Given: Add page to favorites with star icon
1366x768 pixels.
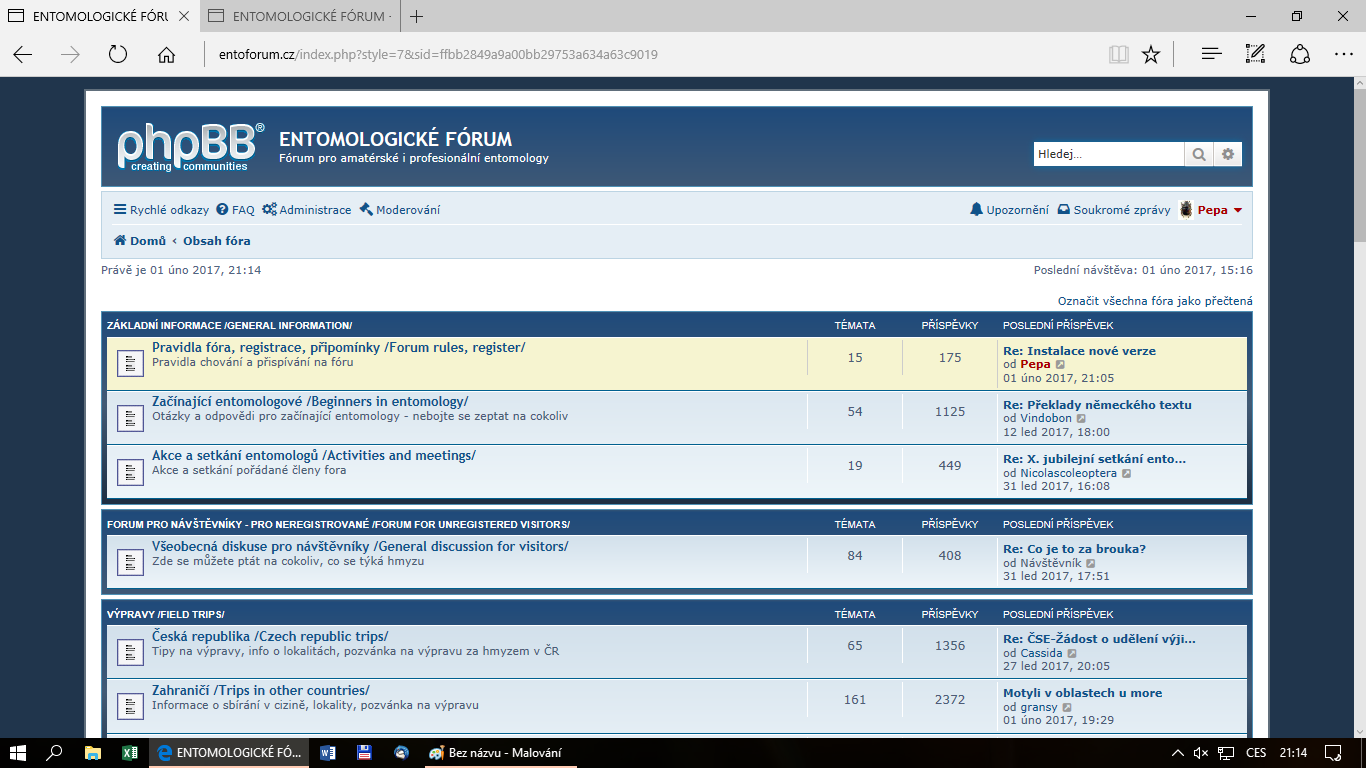Looking at the screenshot, I should 1151,55.
